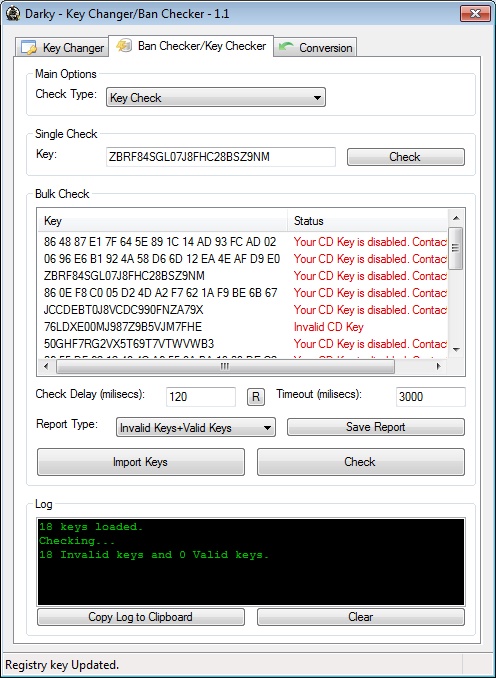
Task: Click the Check Delay value field
Action: click(201, 397)
